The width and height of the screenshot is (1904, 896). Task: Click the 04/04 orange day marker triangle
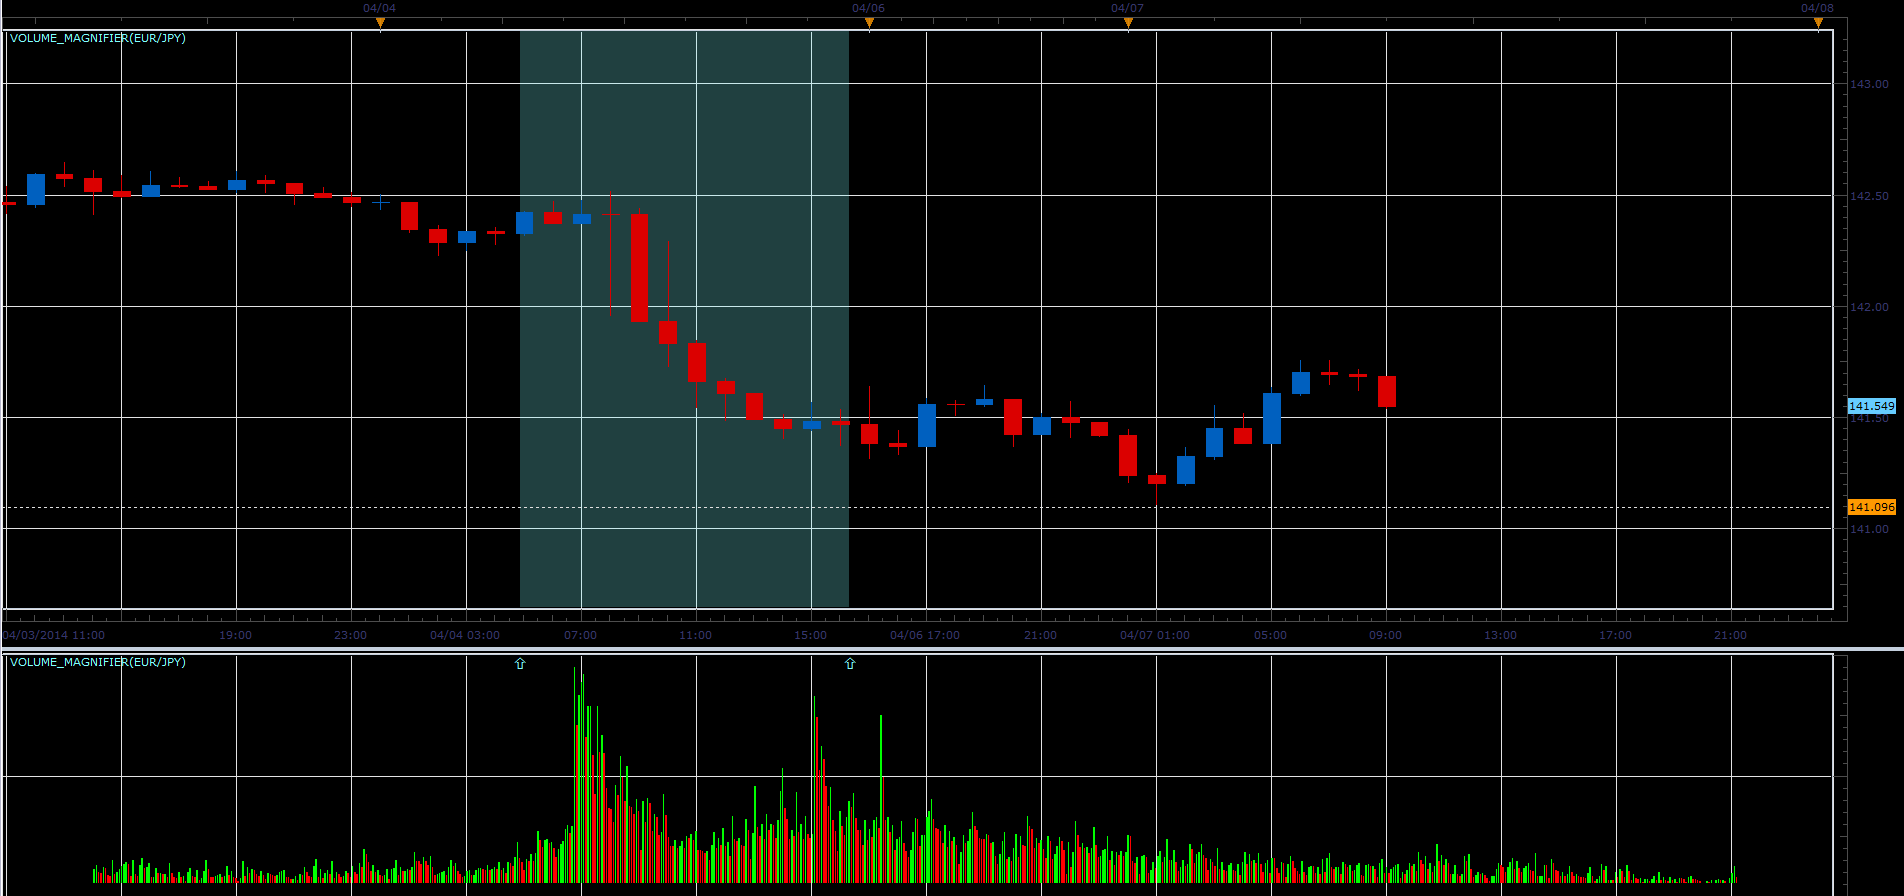point(380,23)
